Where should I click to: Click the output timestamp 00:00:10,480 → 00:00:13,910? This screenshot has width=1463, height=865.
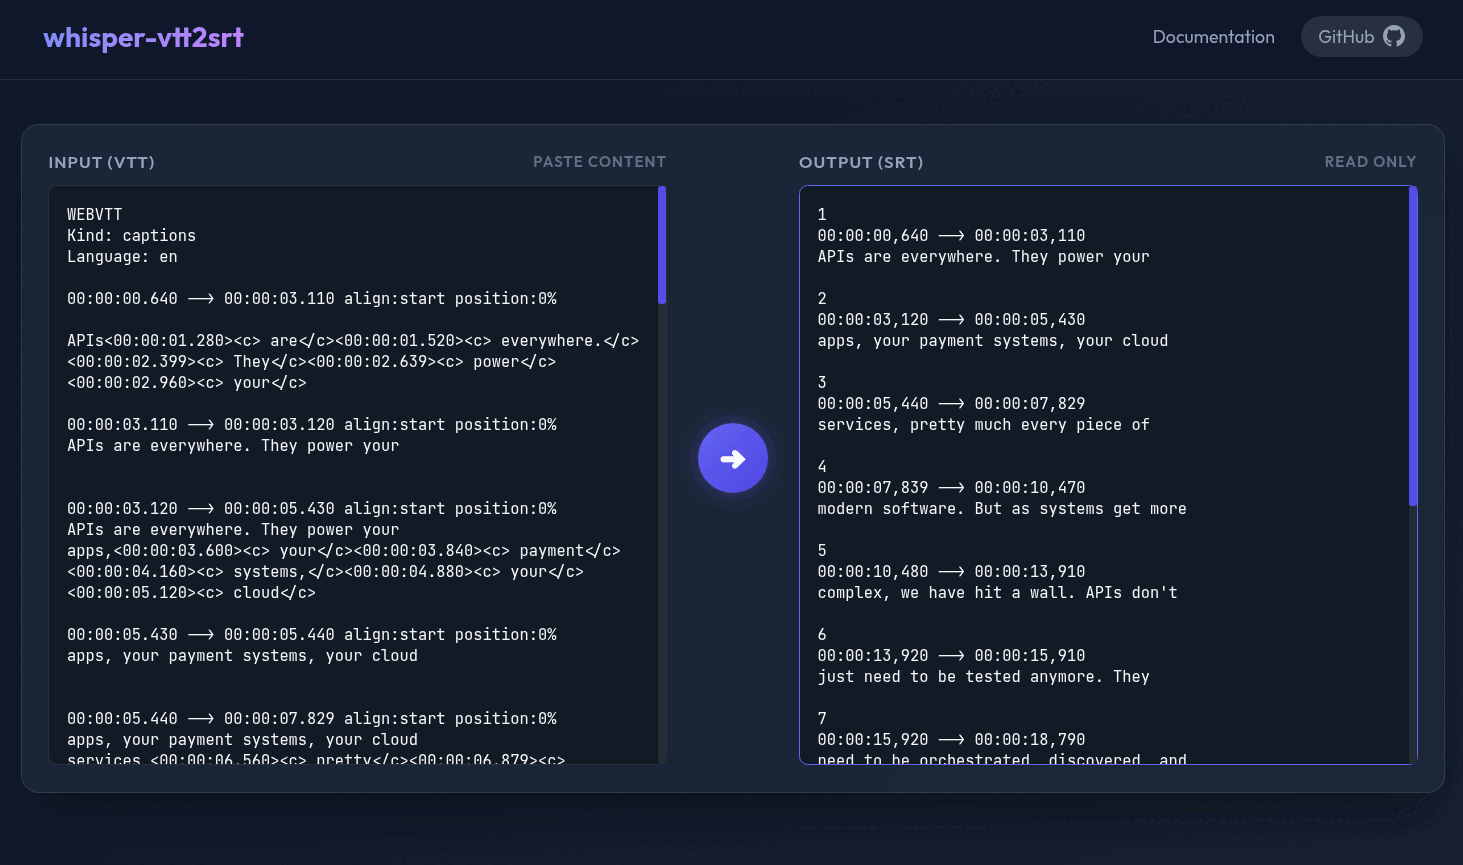click(x=951, y=572)
